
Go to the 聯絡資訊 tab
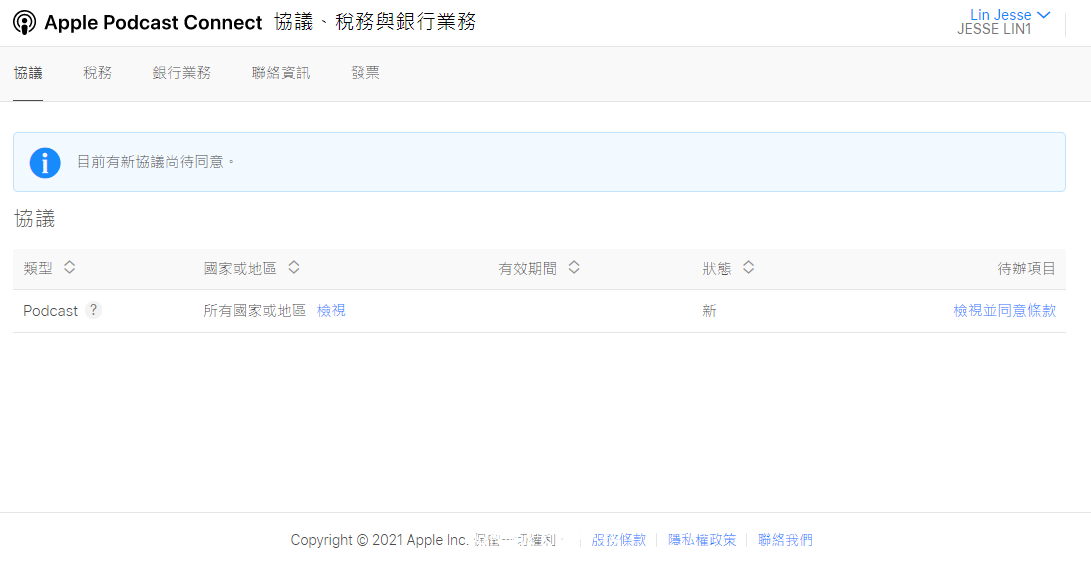coord(281,73)
